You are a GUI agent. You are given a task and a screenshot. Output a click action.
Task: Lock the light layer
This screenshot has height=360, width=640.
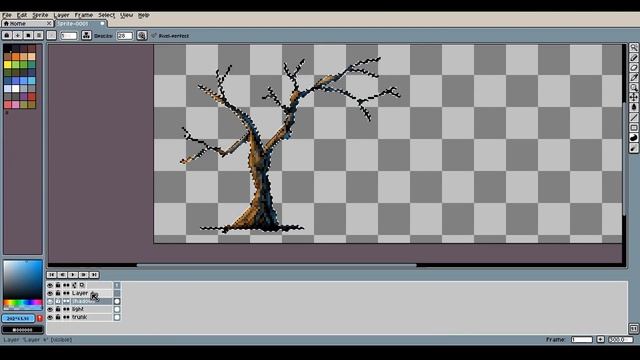click(x=58, y=309)
